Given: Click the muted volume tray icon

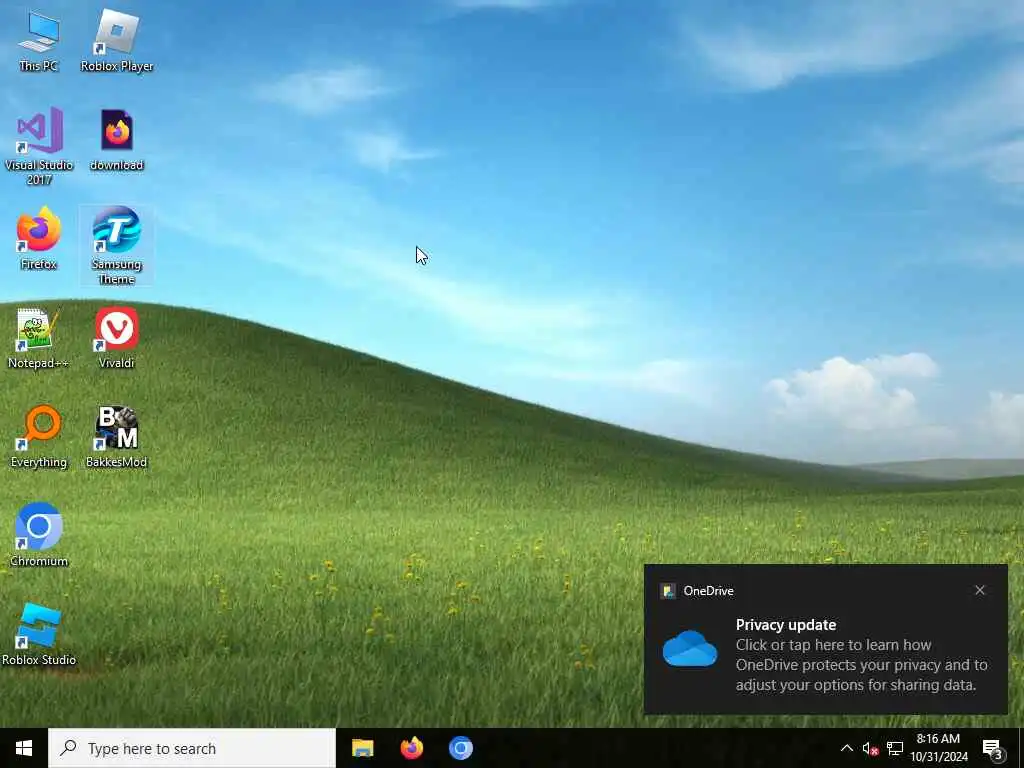Looking at the screenshot, I should [x=870, y=748].
